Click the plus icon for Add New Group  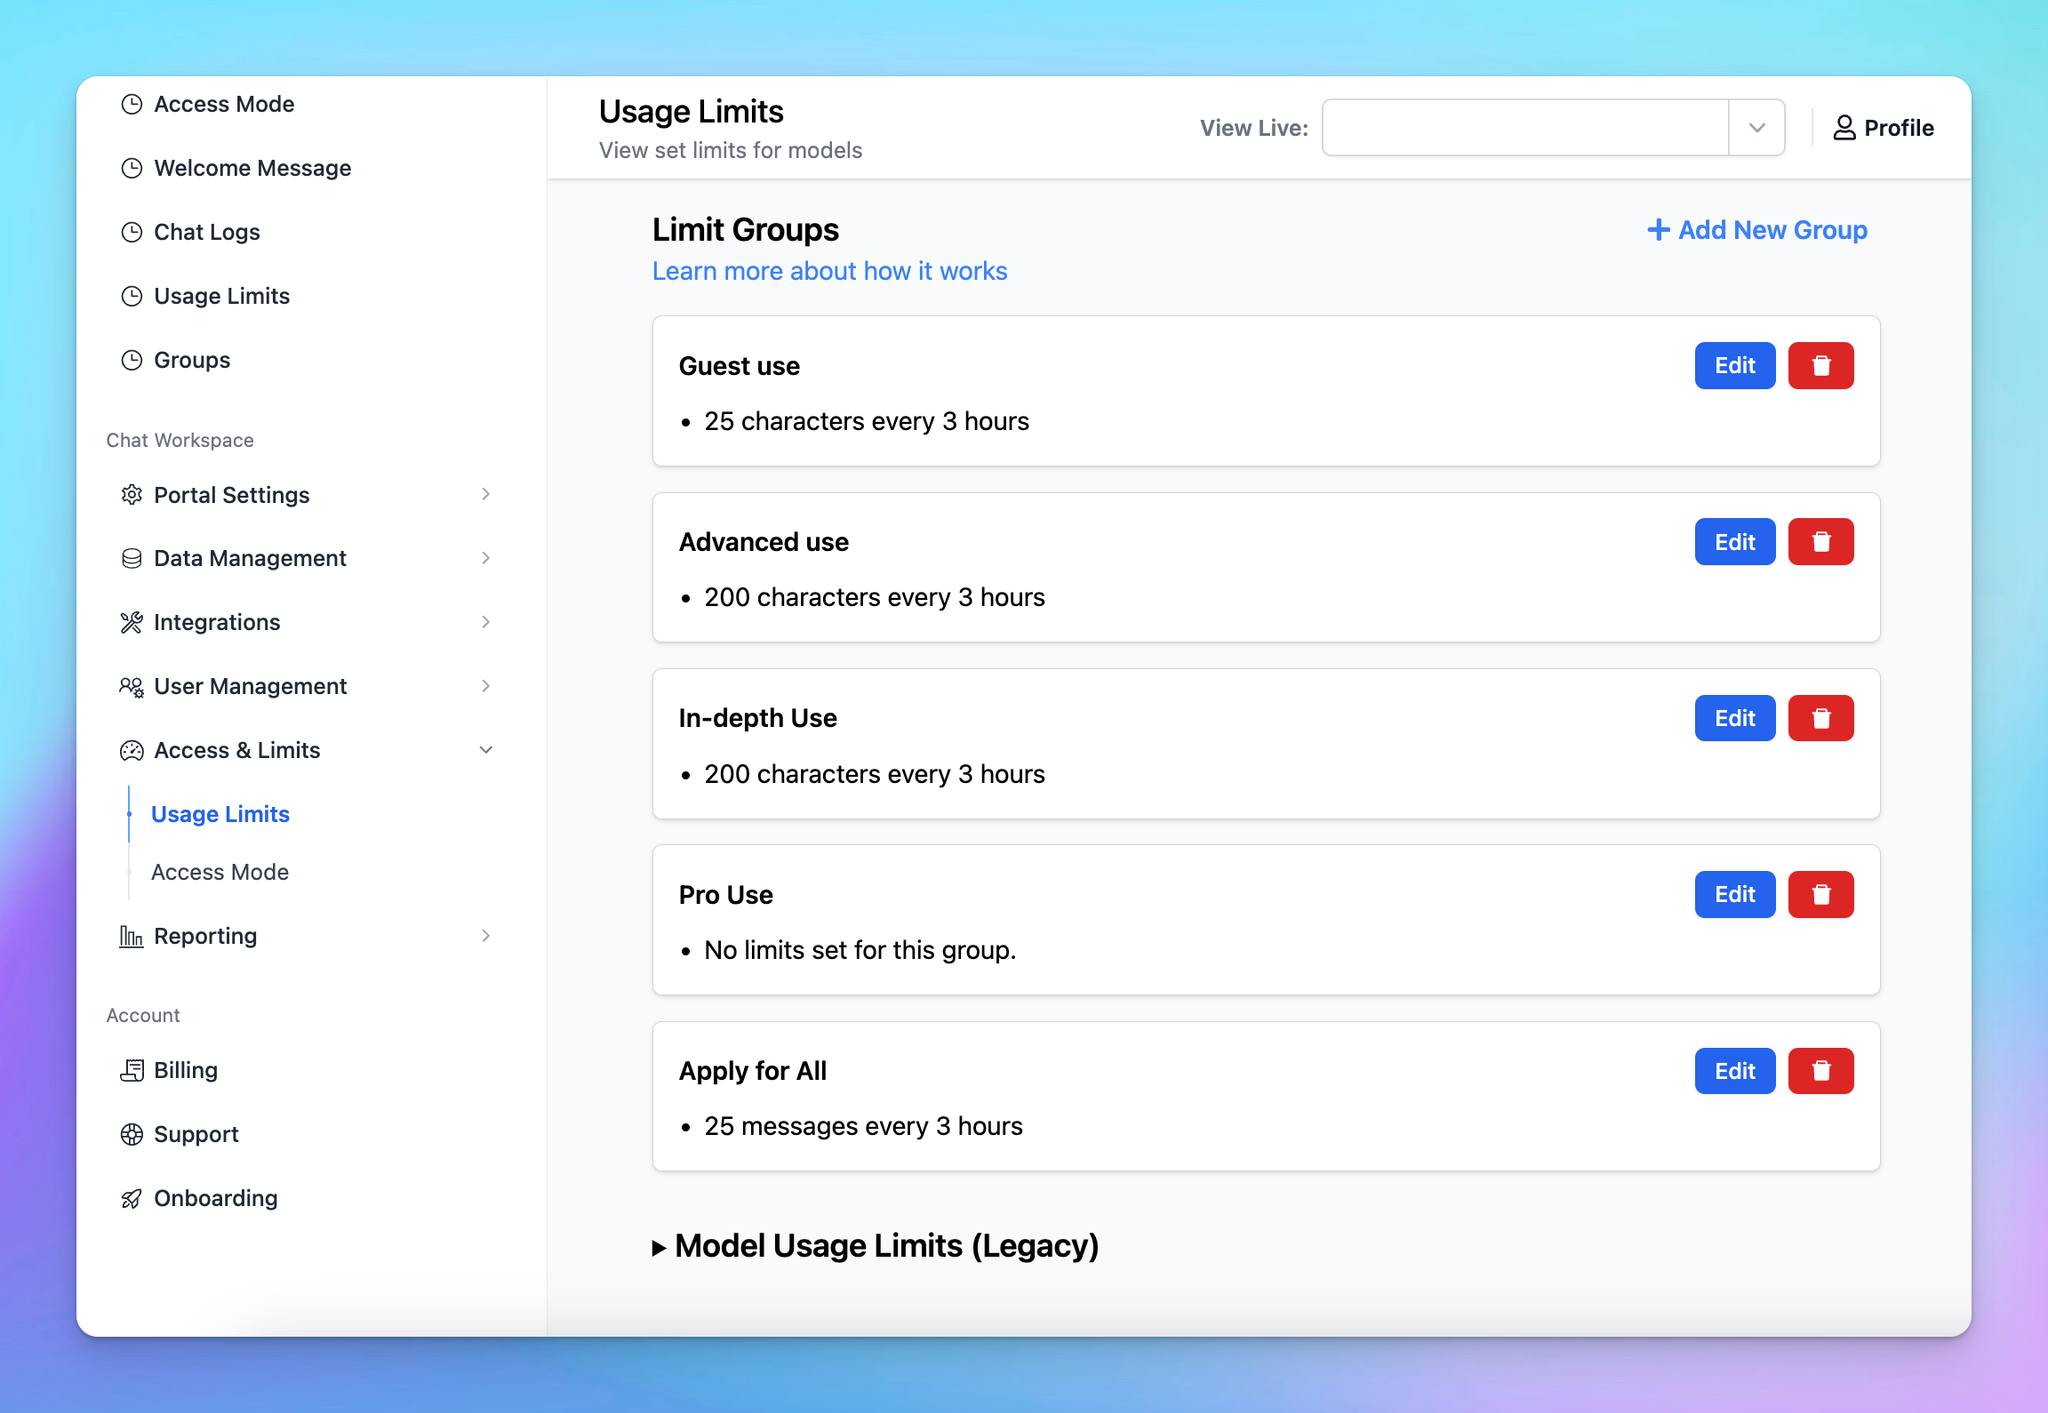click(1658, 230)
